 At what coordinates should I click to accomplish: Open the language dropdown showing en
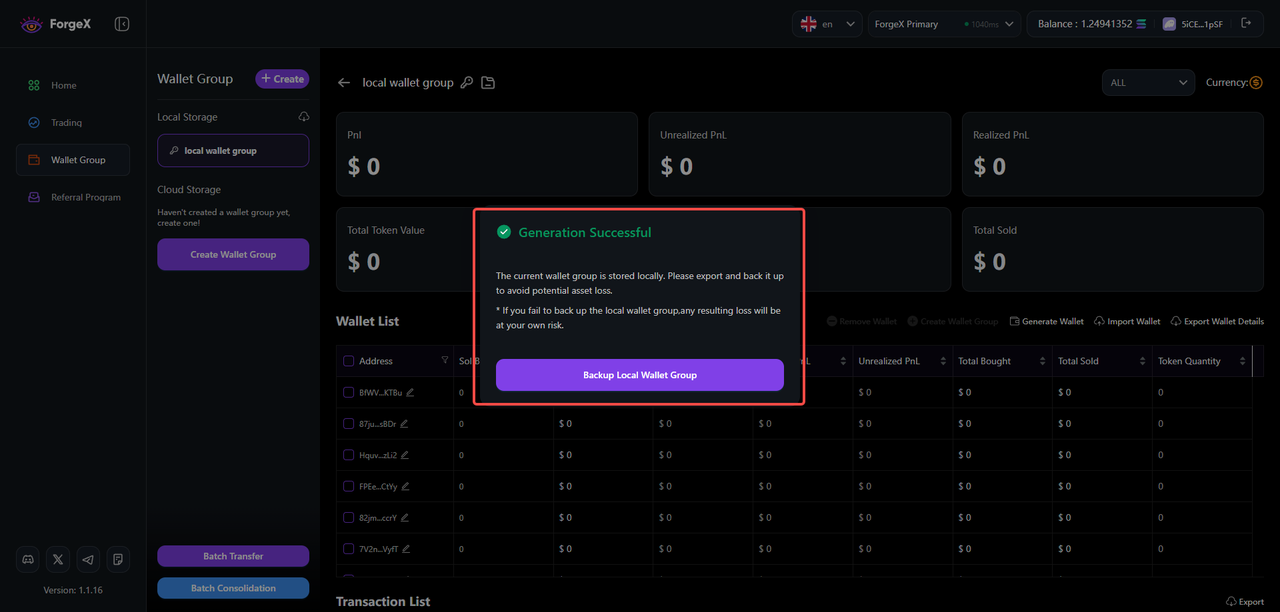coord(827,24)
